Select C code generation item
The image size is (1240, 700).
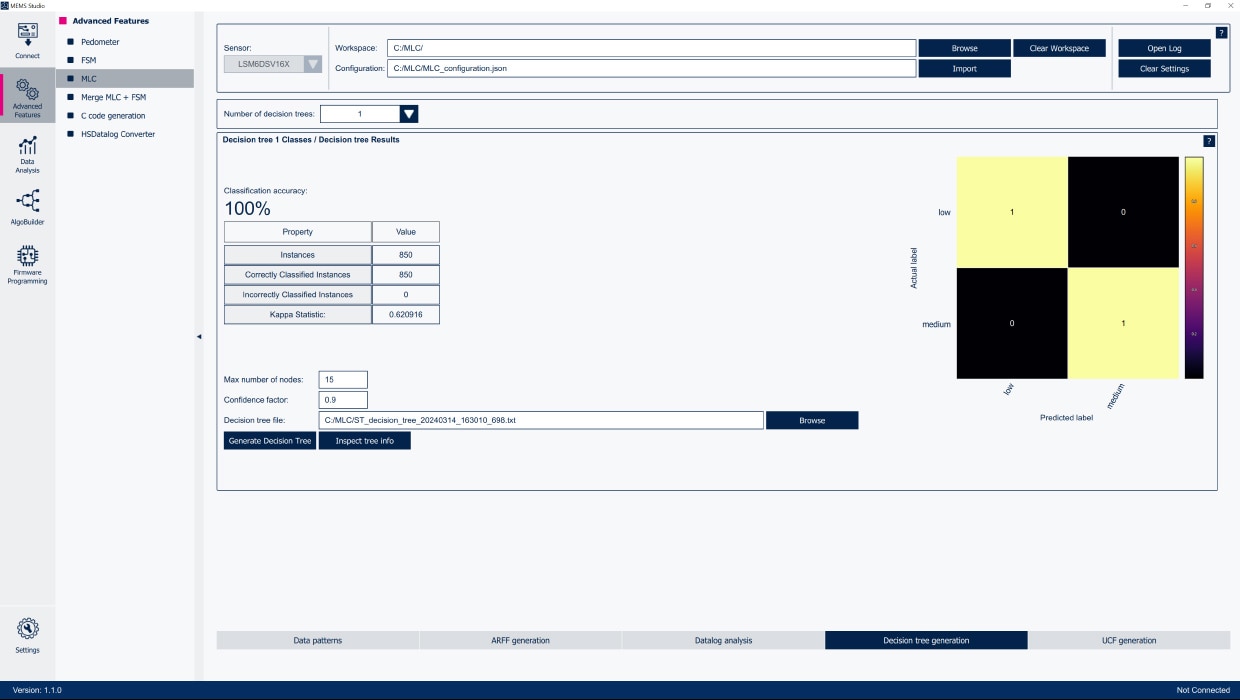[x=112, y=116]
